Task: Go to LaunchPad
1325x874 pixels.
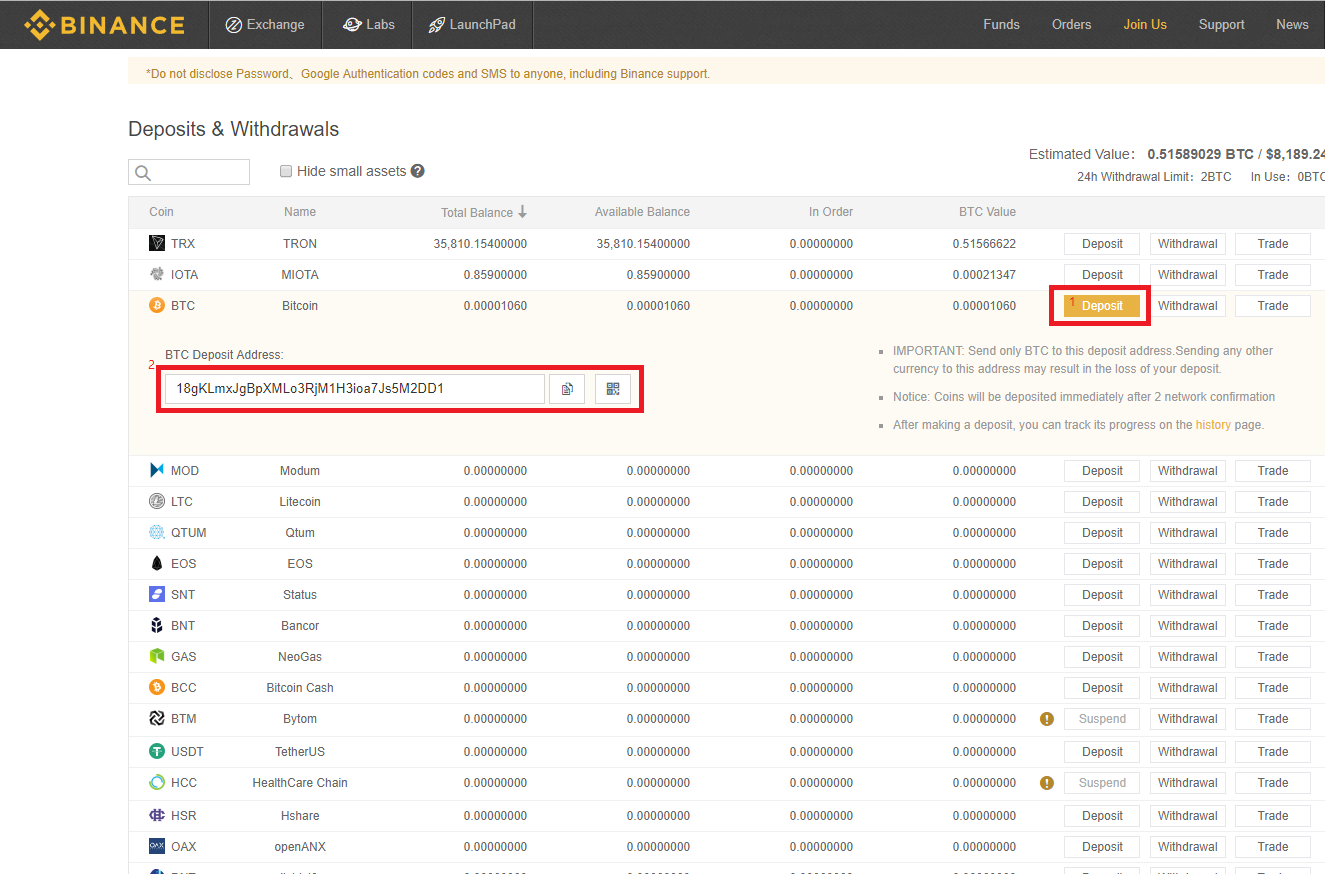Action: point(472,25)
